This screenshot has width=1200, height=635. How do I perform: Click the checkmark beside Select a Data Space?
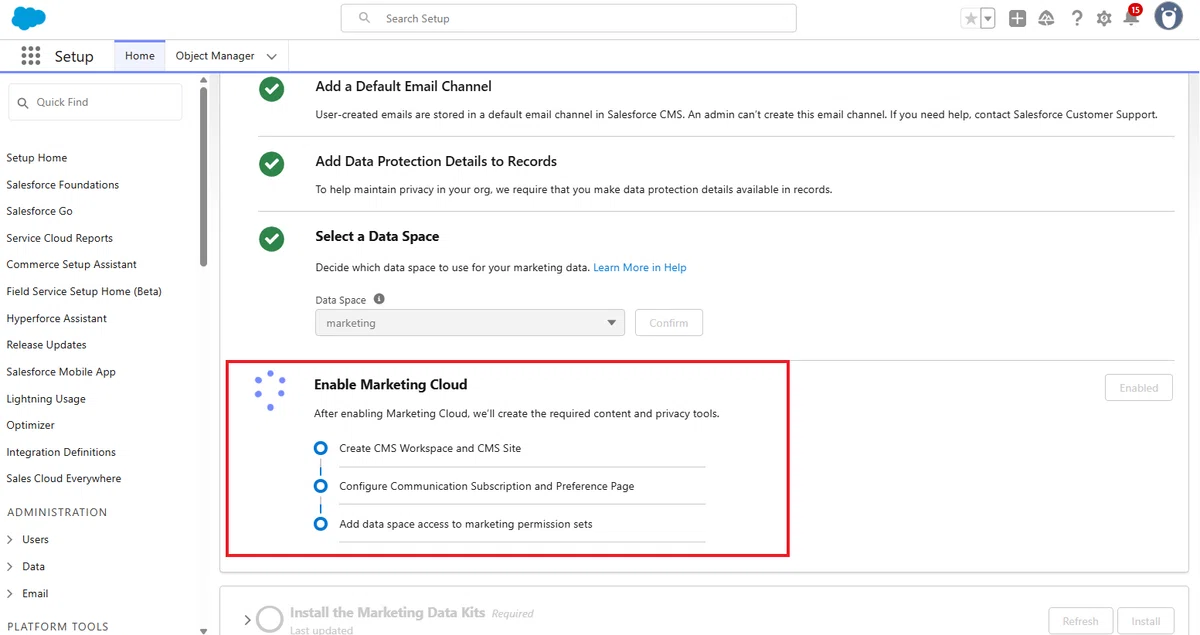pyautogui.click(x=272, y=239)
